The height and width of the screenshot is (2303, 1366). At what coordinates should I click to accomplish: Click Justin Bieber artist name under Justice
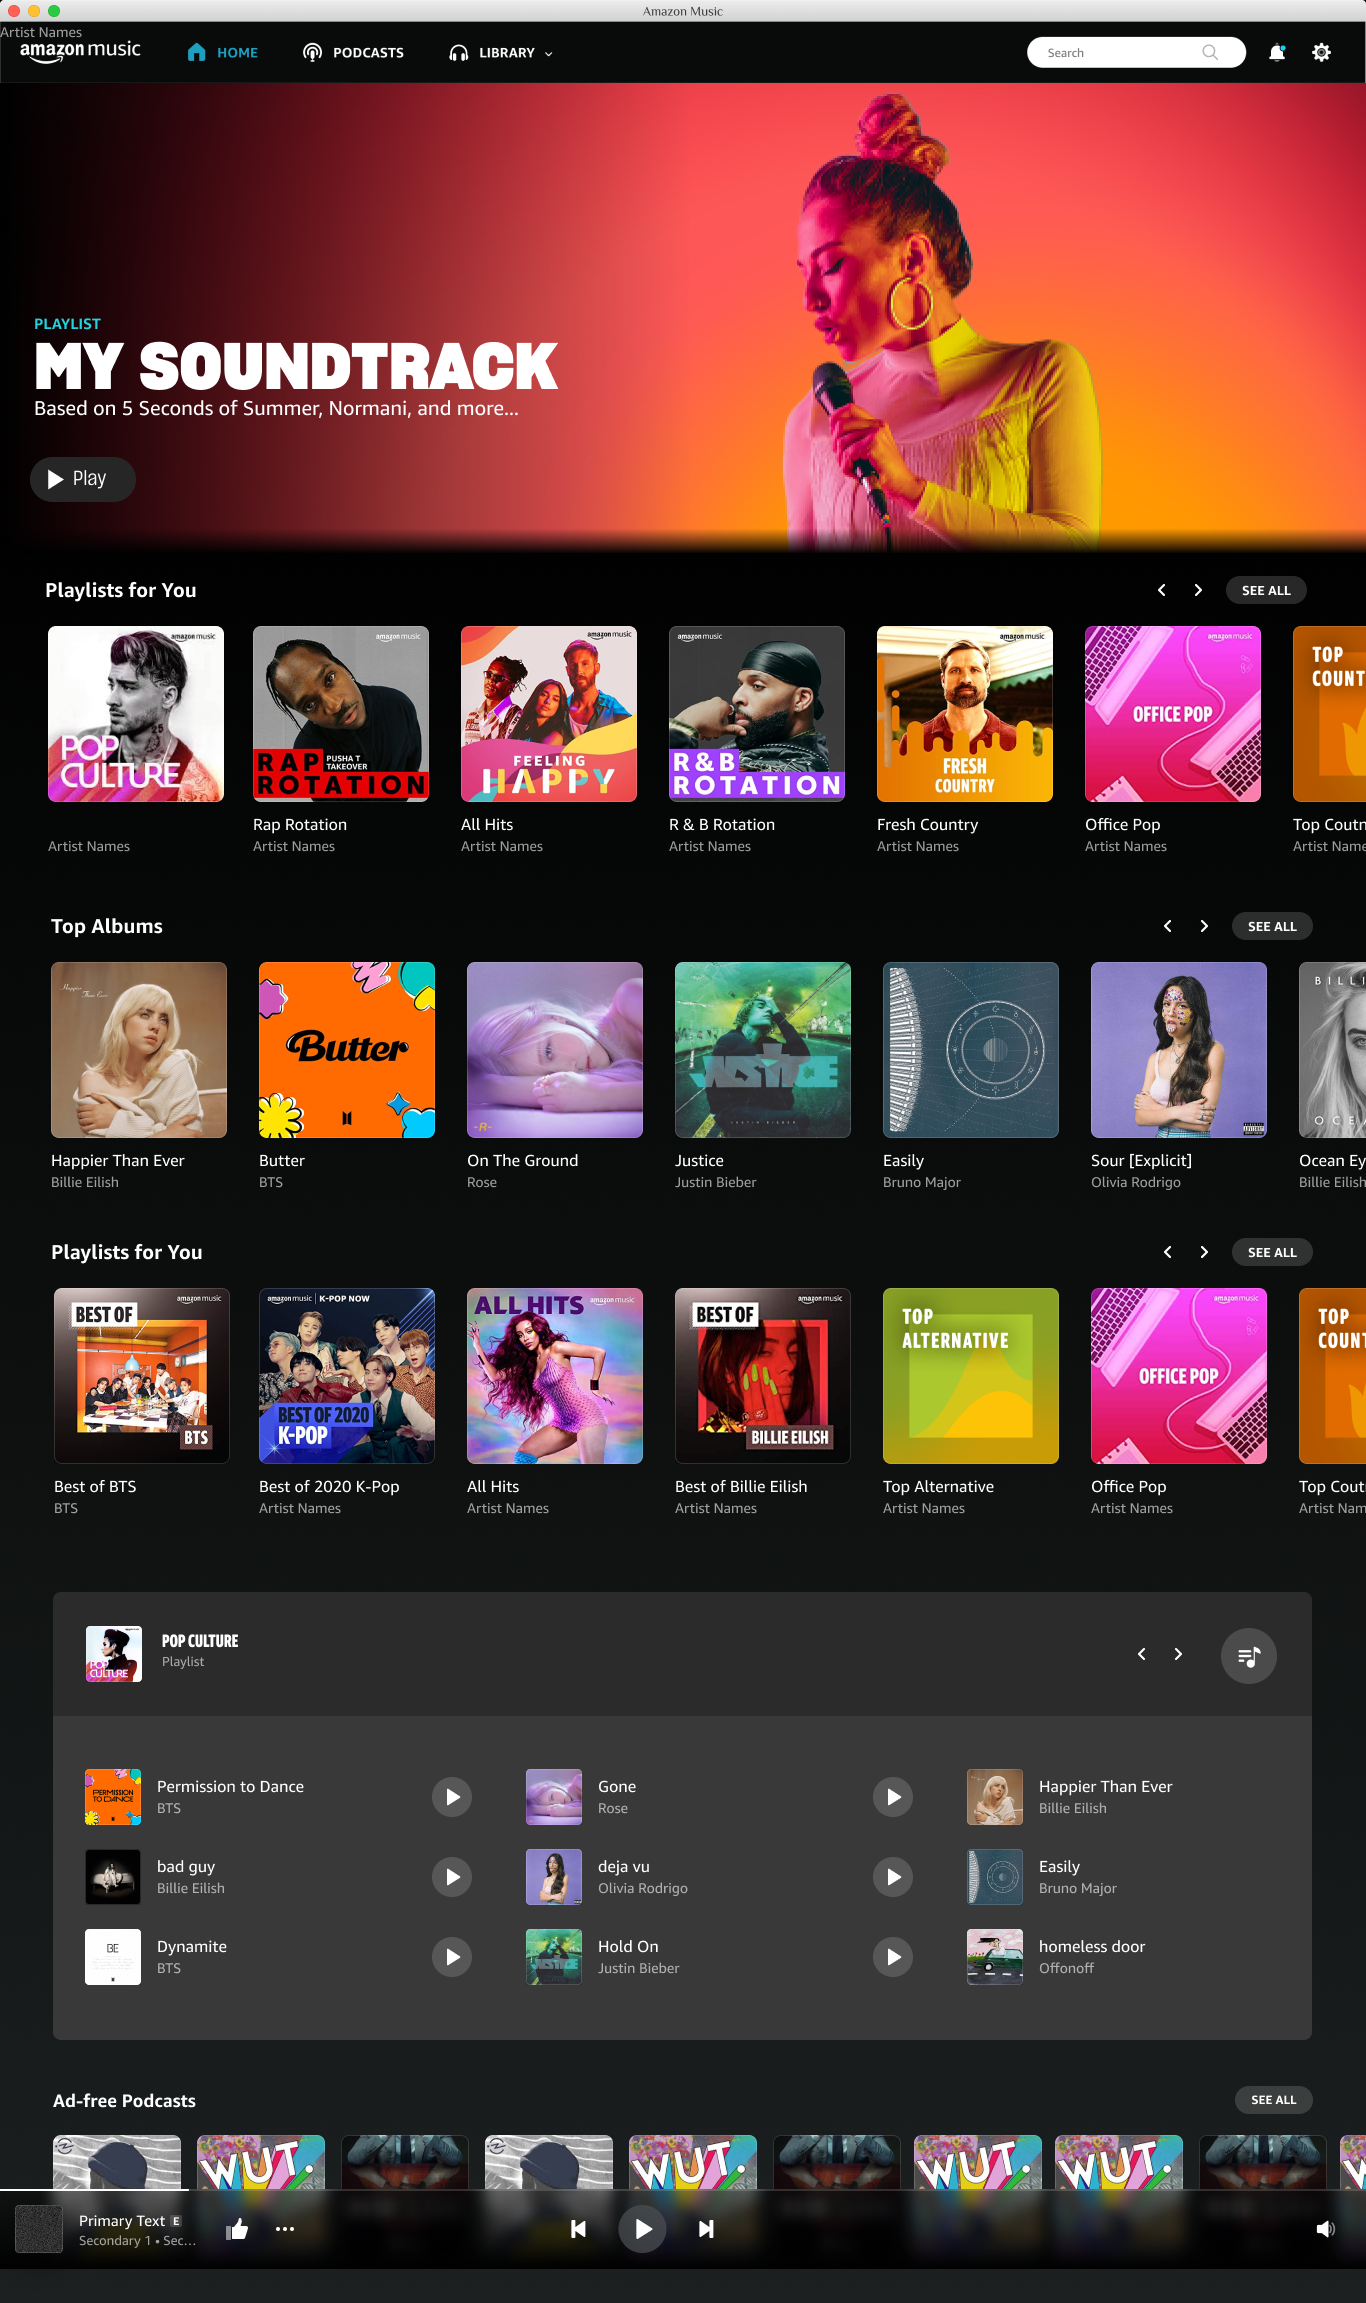pyautogui.click(x=715, y=1182)
